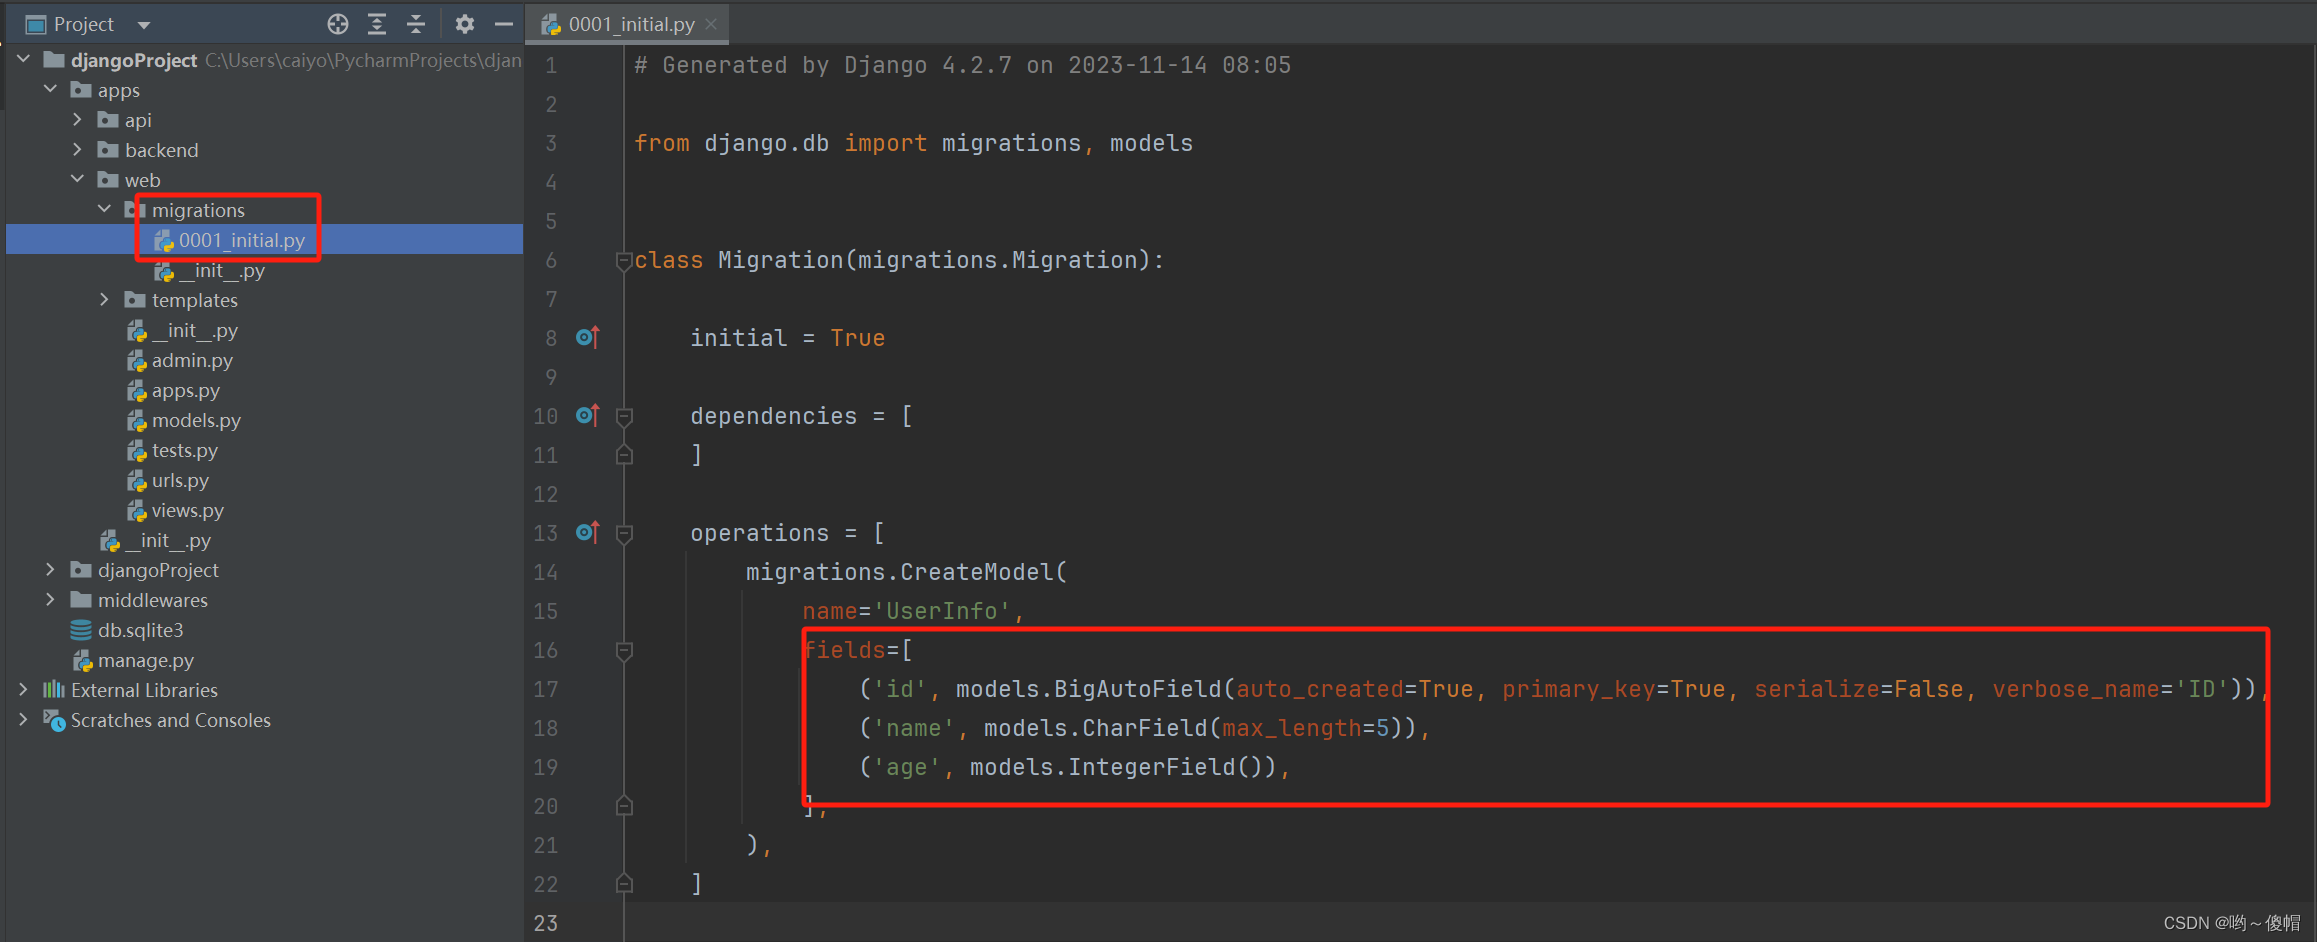Hide the Project panel with minus icon

(504, 24)
